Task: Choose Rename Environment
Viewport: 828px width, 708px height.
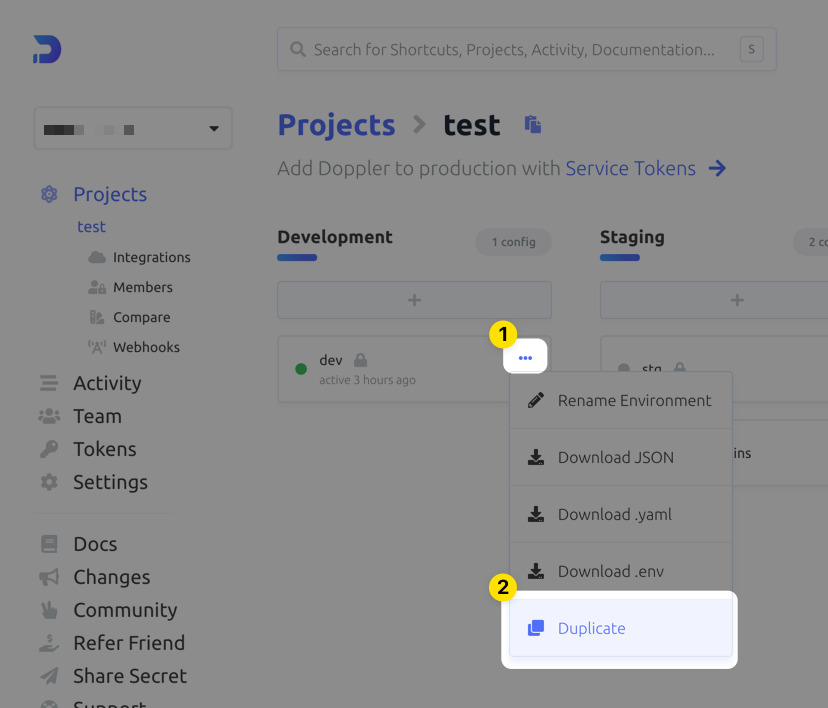Action: (621, 401)
